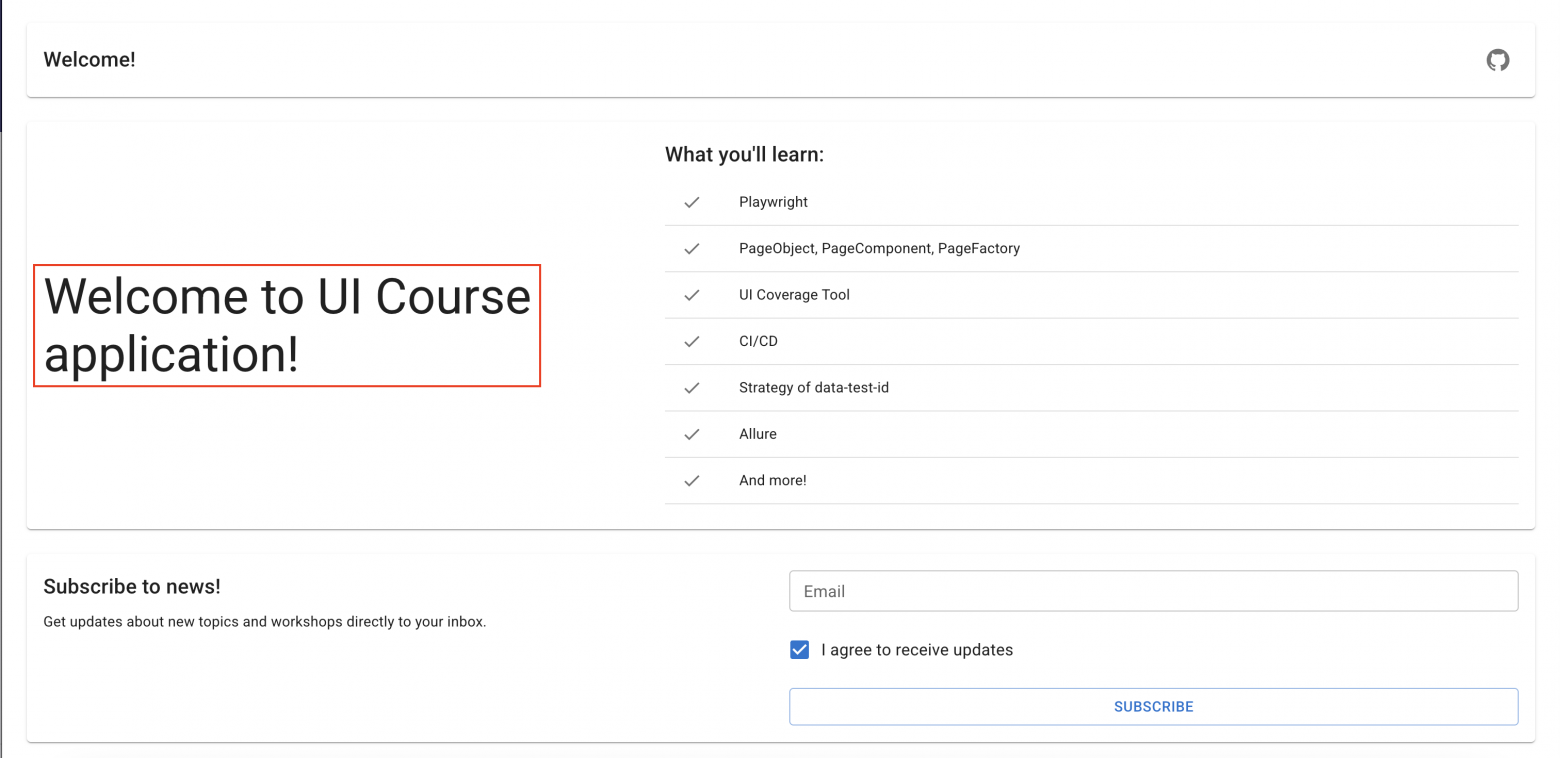This screenshot has height=758, width=1560.
Task: Click the checkmark beside And more!
Action: [691, 481]
